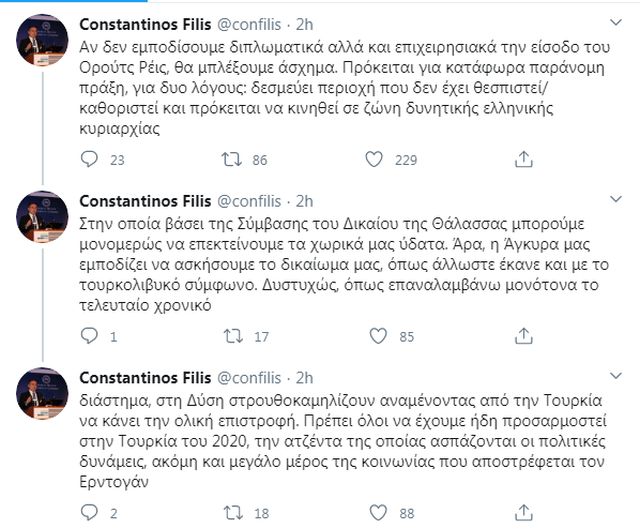Reply to the tweet with 23 replies
Image resolution: width=640 pixels, height=529 pixels.
pos(88,158)
